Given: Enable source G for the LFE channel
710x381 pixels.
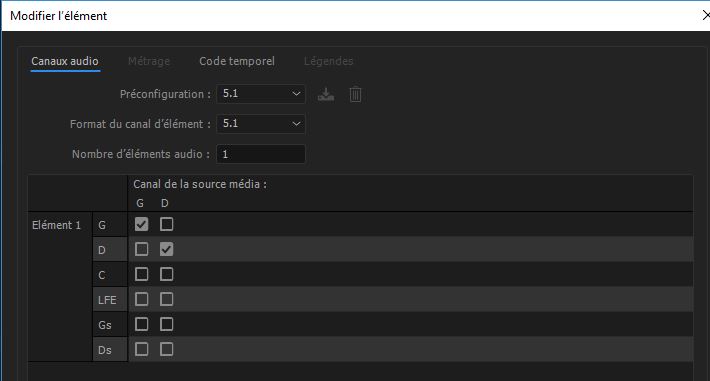Looking at the screenshot, I should click(x=141, y=299).
